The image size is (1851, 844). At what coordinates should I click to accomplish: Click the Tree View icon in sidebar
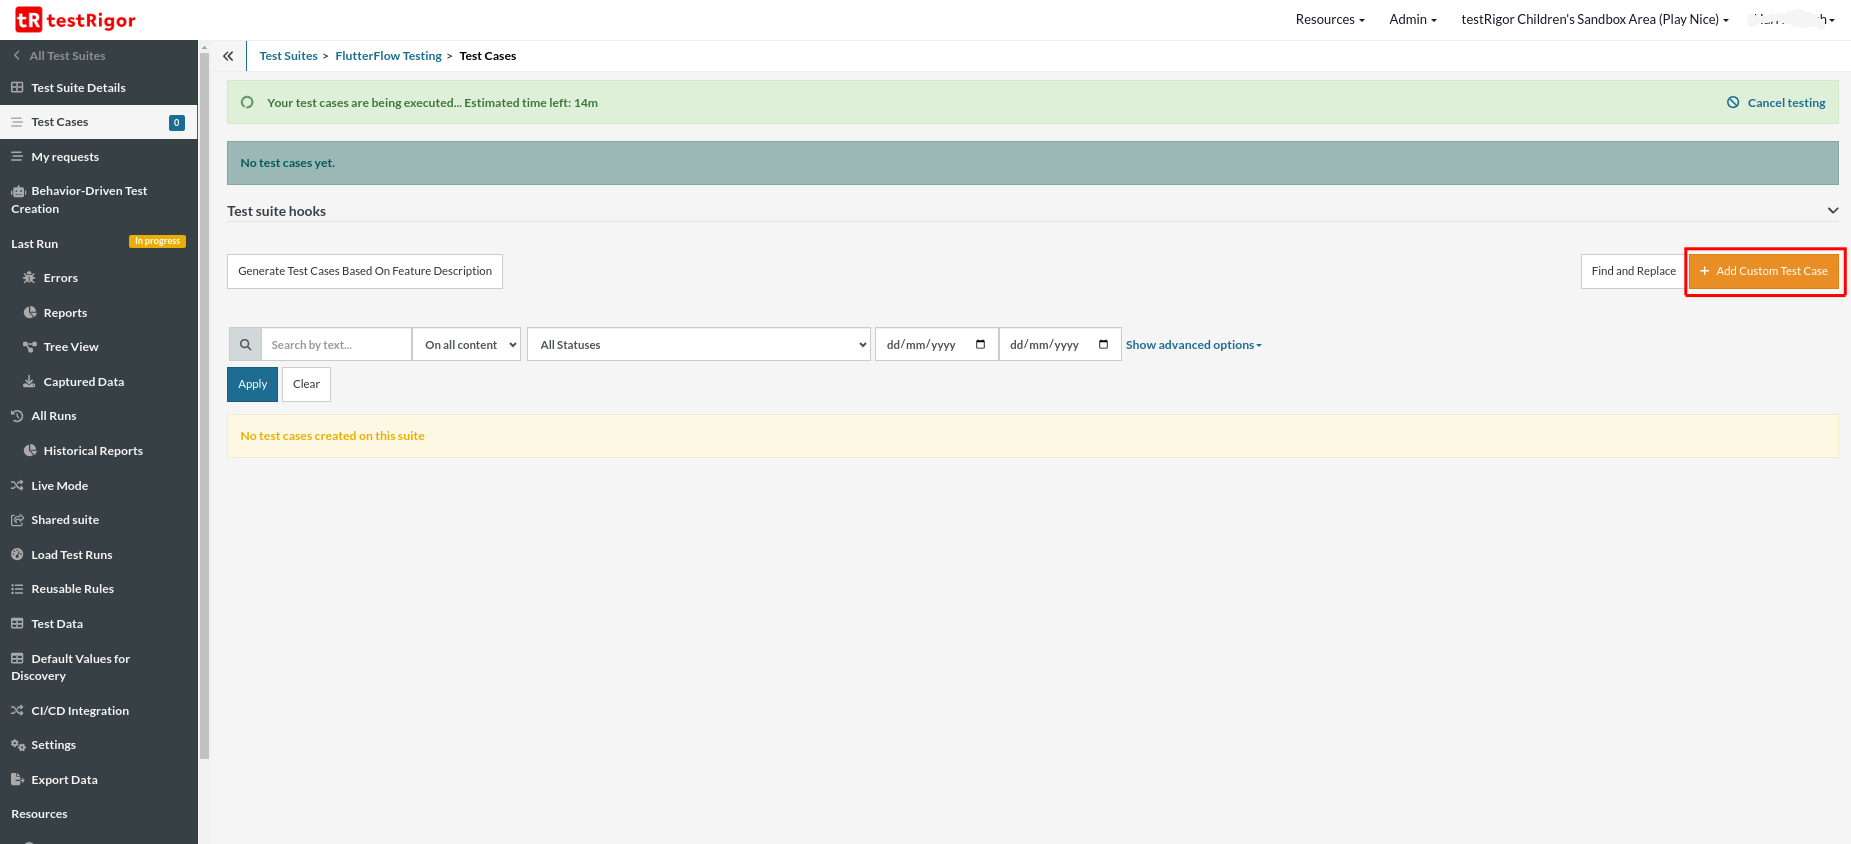pyautogui.click(x=29, y=347)
